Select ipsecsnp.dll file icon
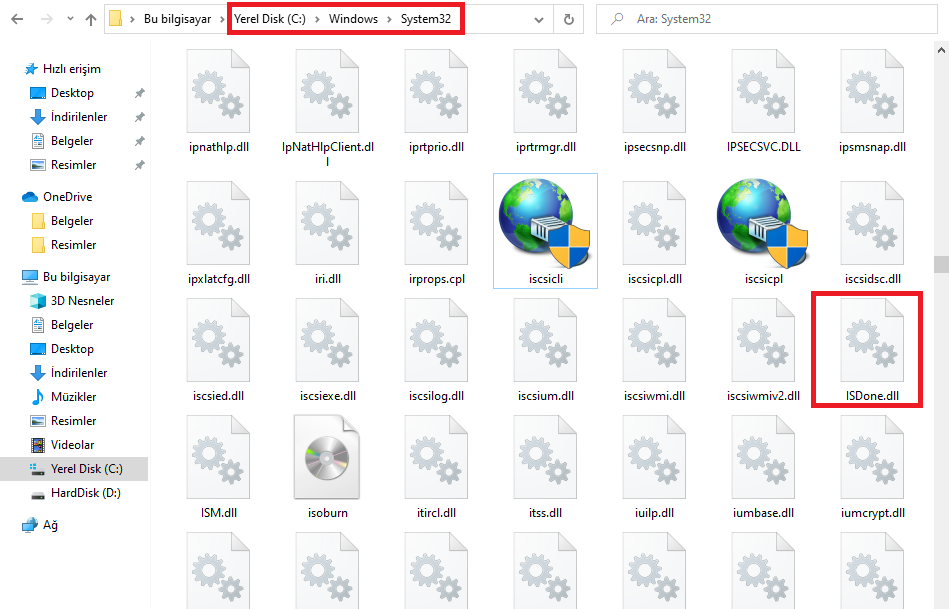The height and width of the screenshot is (609, 949). (x=654, y=91)
